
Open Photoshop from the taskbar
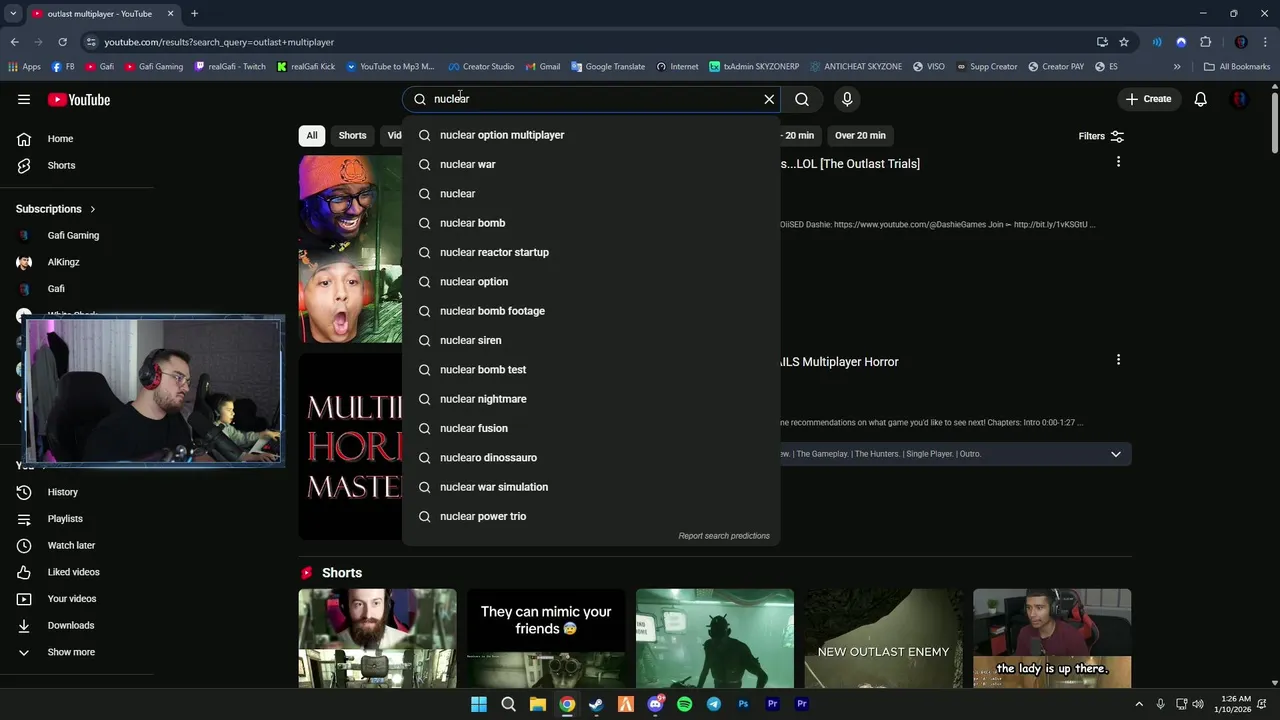tap(743, 704)
